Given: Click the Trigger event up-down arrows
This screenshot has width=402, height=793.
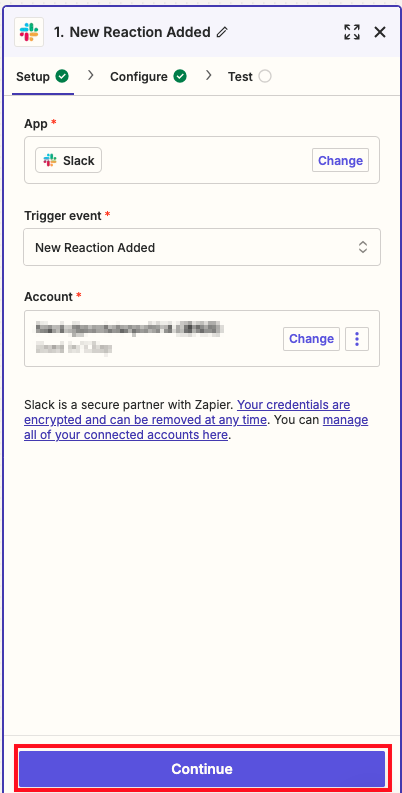Looking at the screenshot, I should 363,247.
